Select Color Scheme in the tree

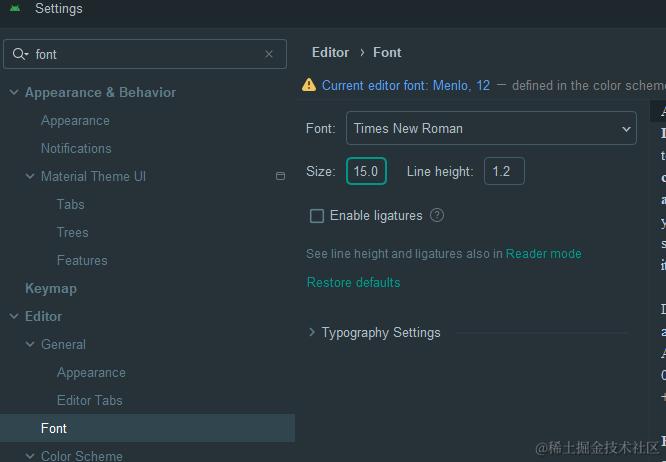[x=82, y=456]
